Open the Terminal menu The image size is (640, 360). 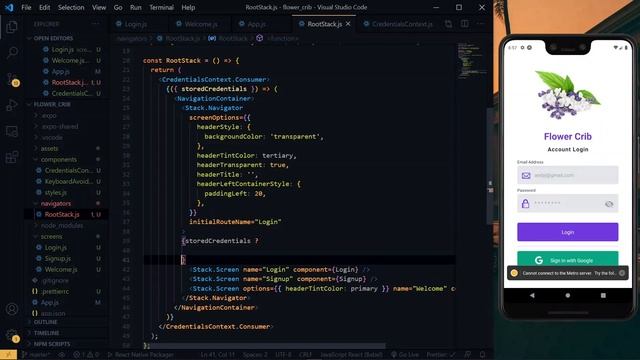point(161,7)
